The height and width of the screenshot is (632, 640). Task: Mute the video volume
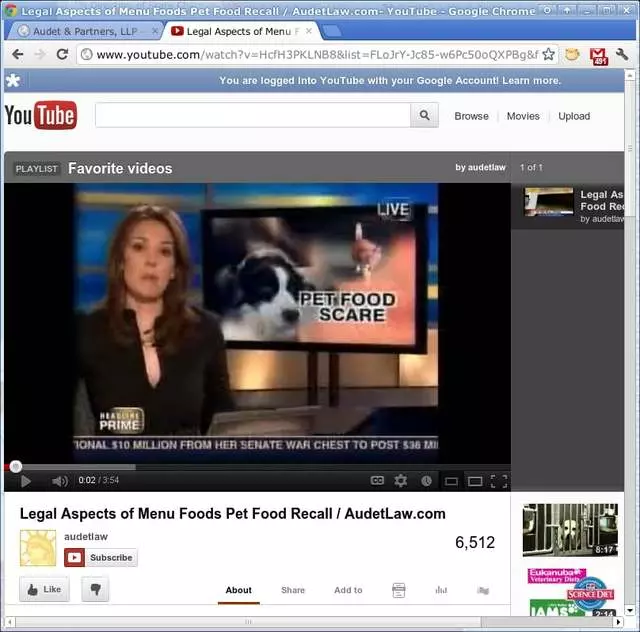pyautogui.click(x=60, y=481)
